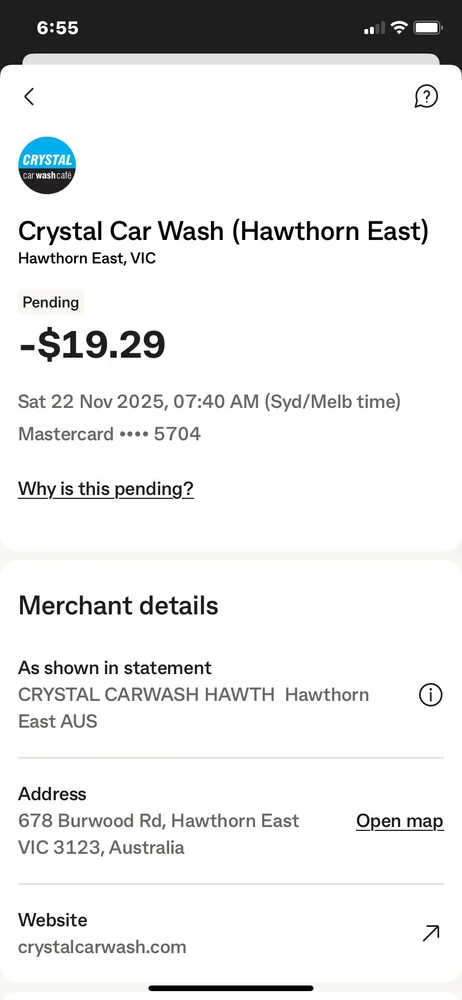
Task: Tap the info icon beside statement name
Action: tap(431, 695)
